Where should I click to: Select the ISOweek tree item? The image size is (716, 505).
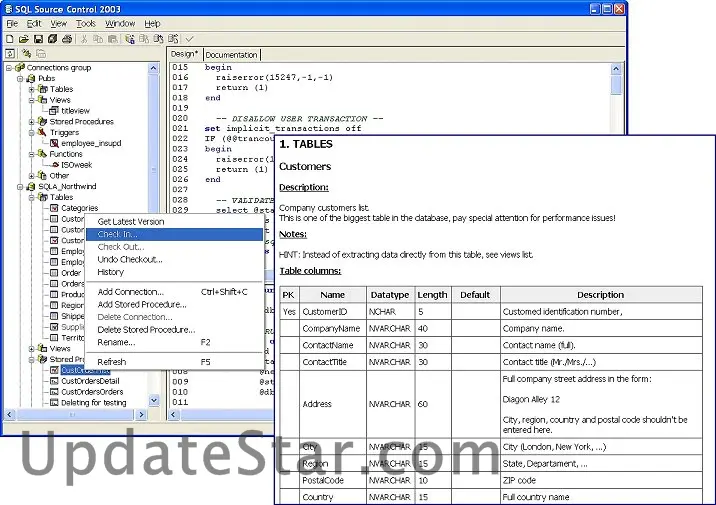pos(77,165)
